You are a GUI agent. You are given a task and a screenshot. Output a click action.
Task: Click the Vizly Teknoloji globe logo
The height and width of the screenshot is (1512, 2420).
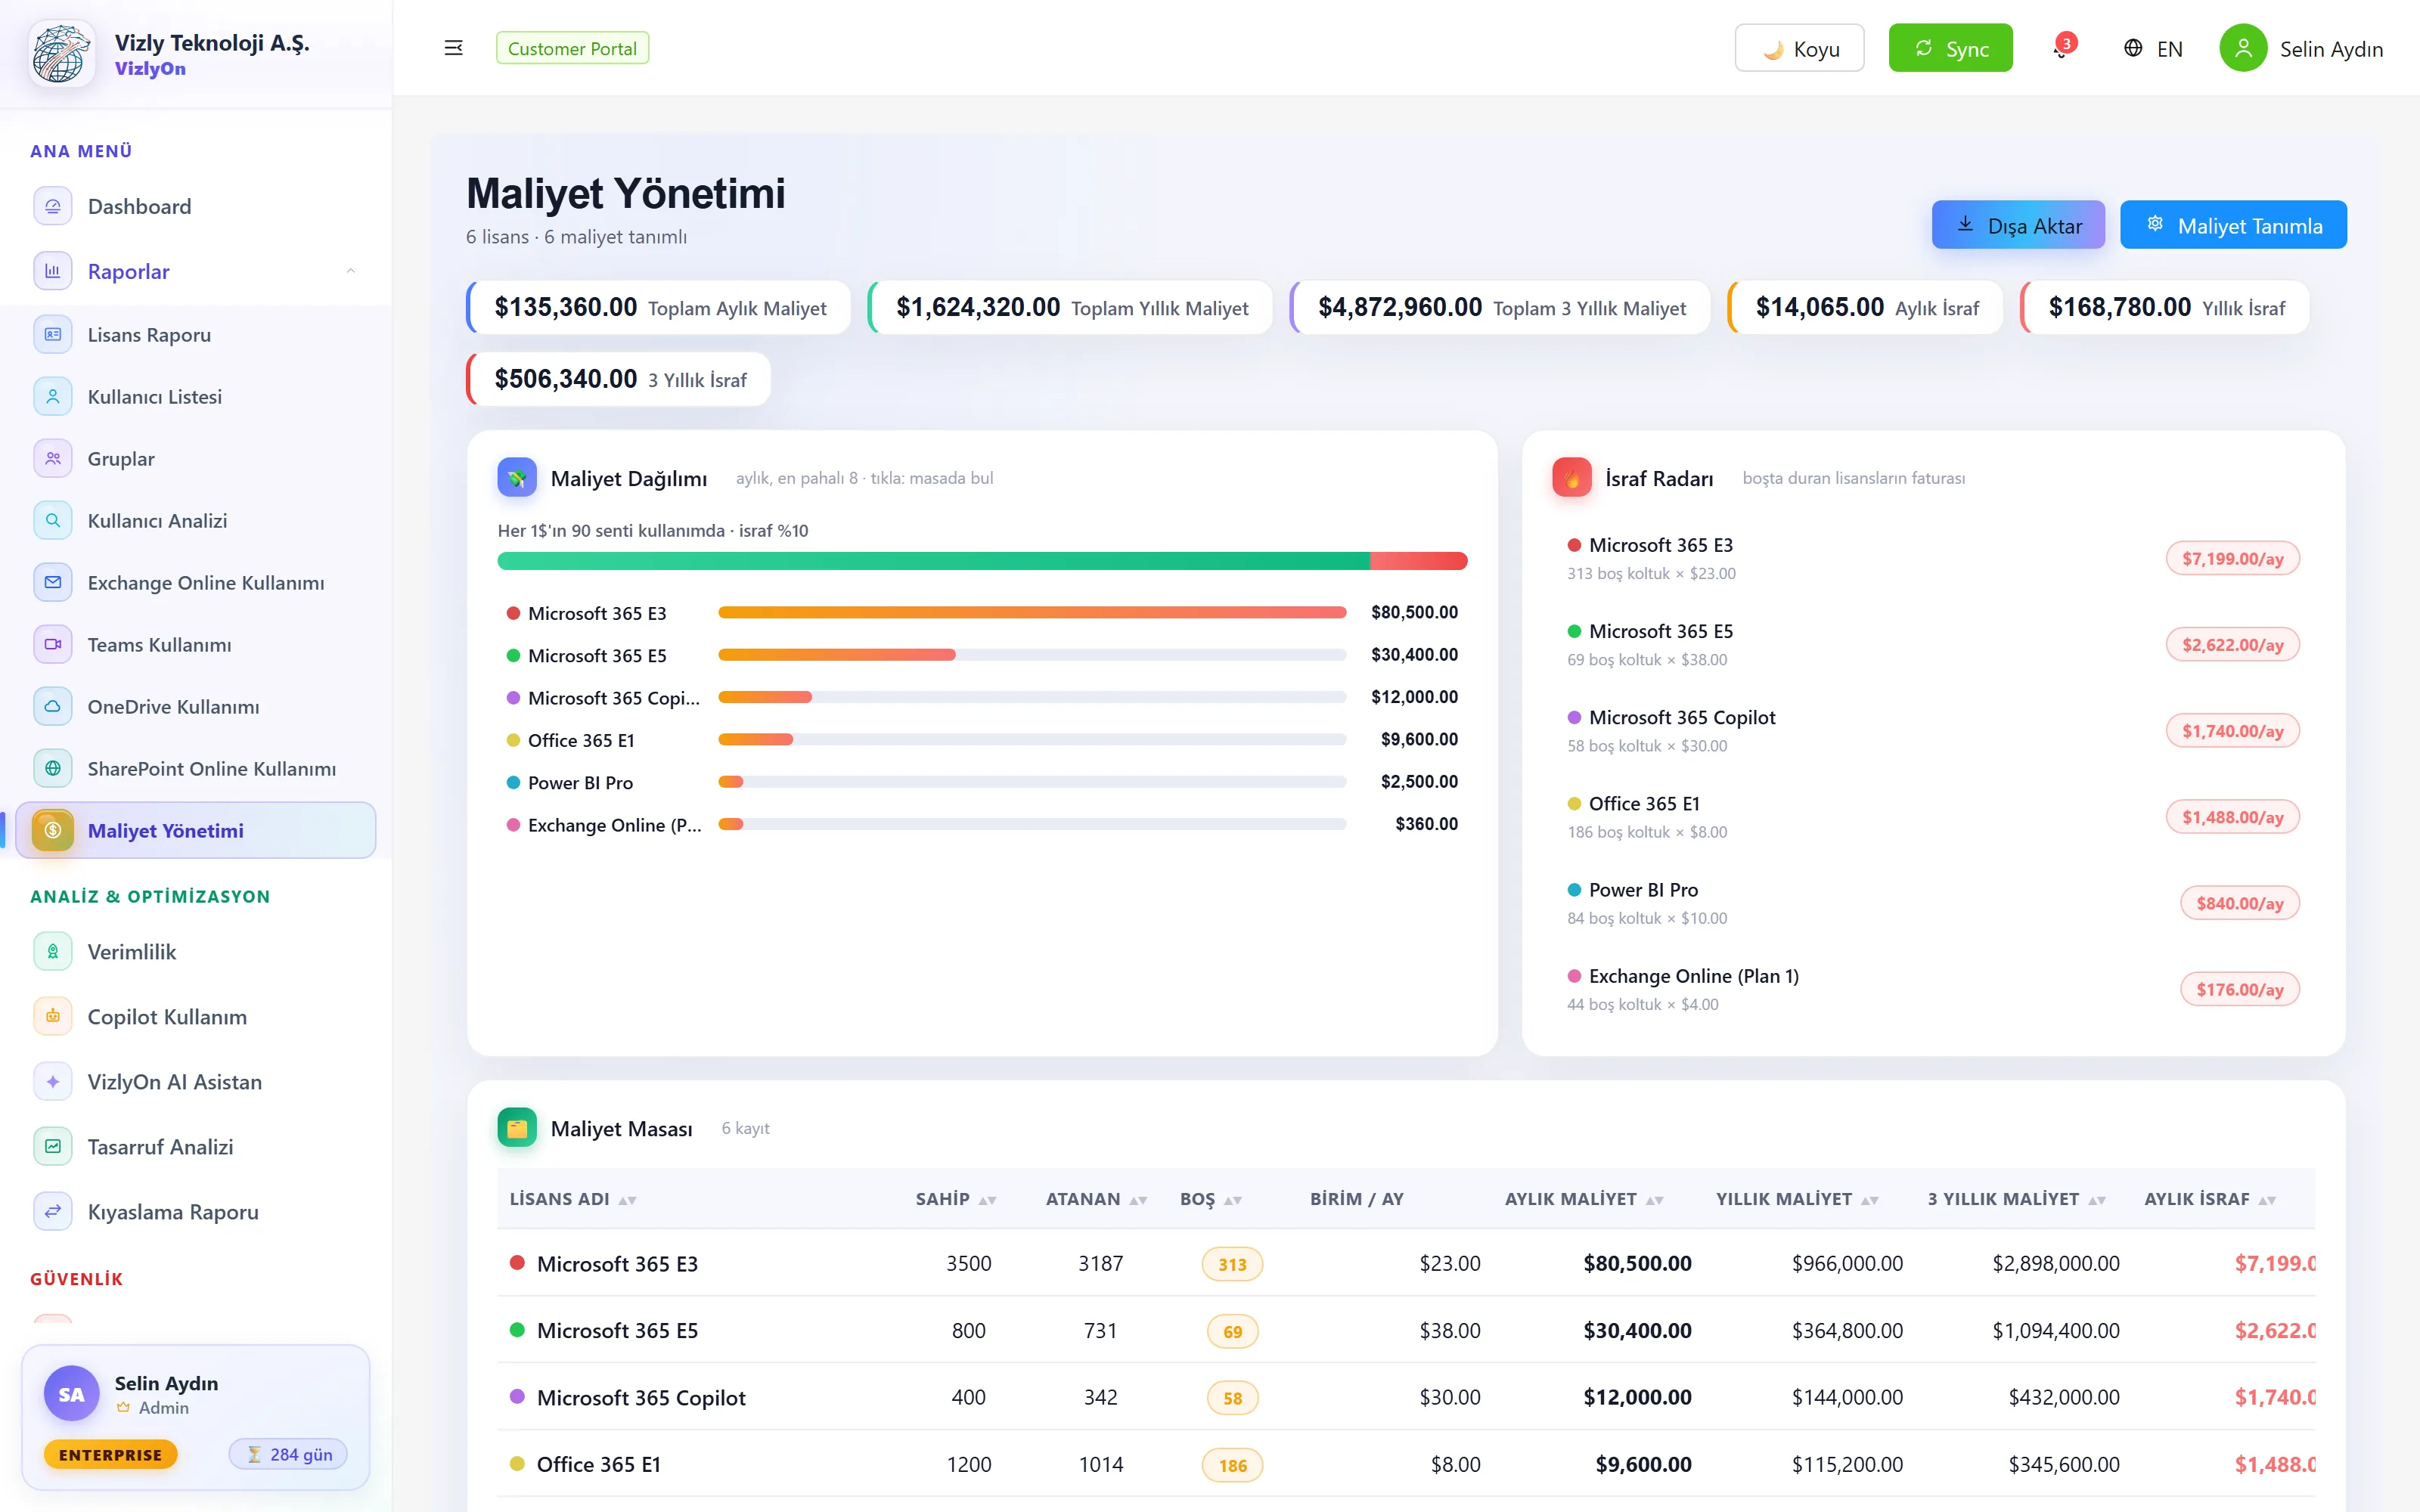pos(61,53)
